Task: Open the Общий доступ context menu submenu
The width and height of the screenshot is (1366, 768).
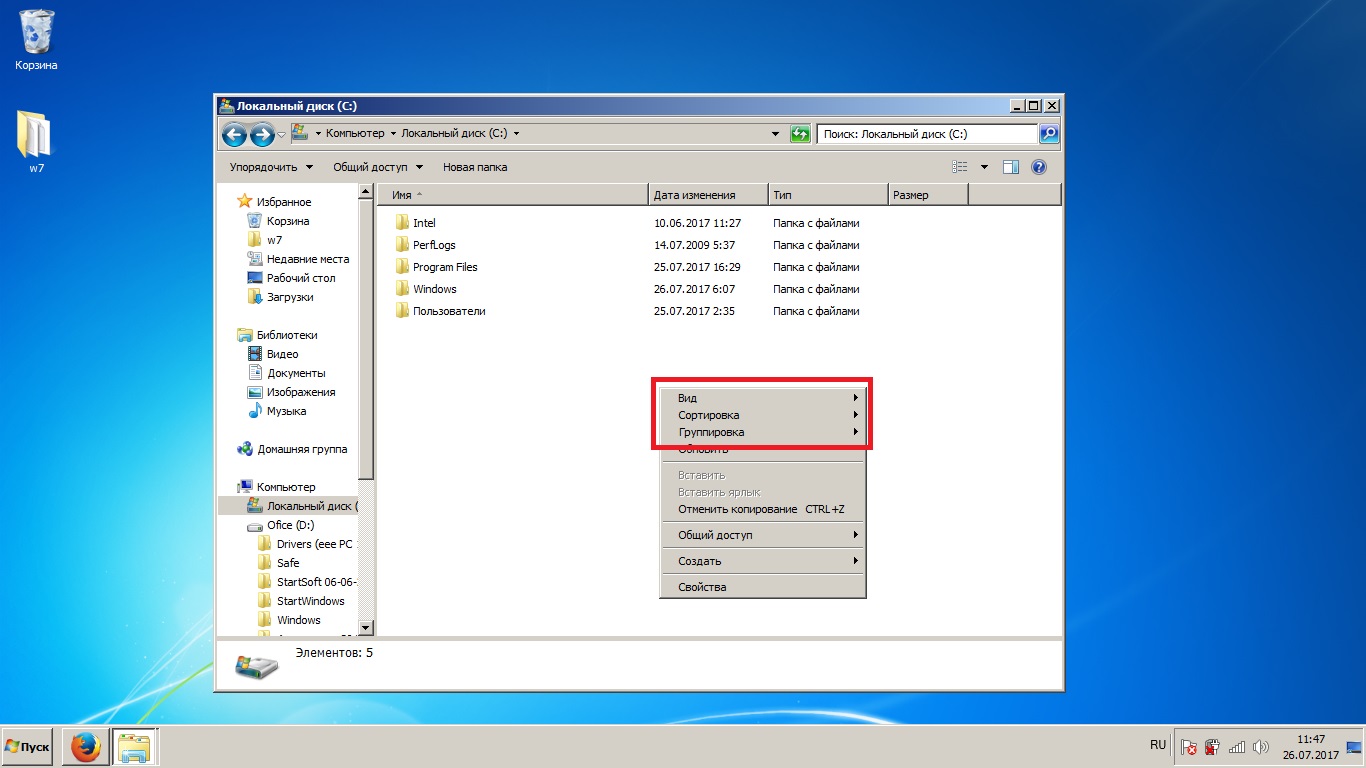Action: click(x=763, y=535)
